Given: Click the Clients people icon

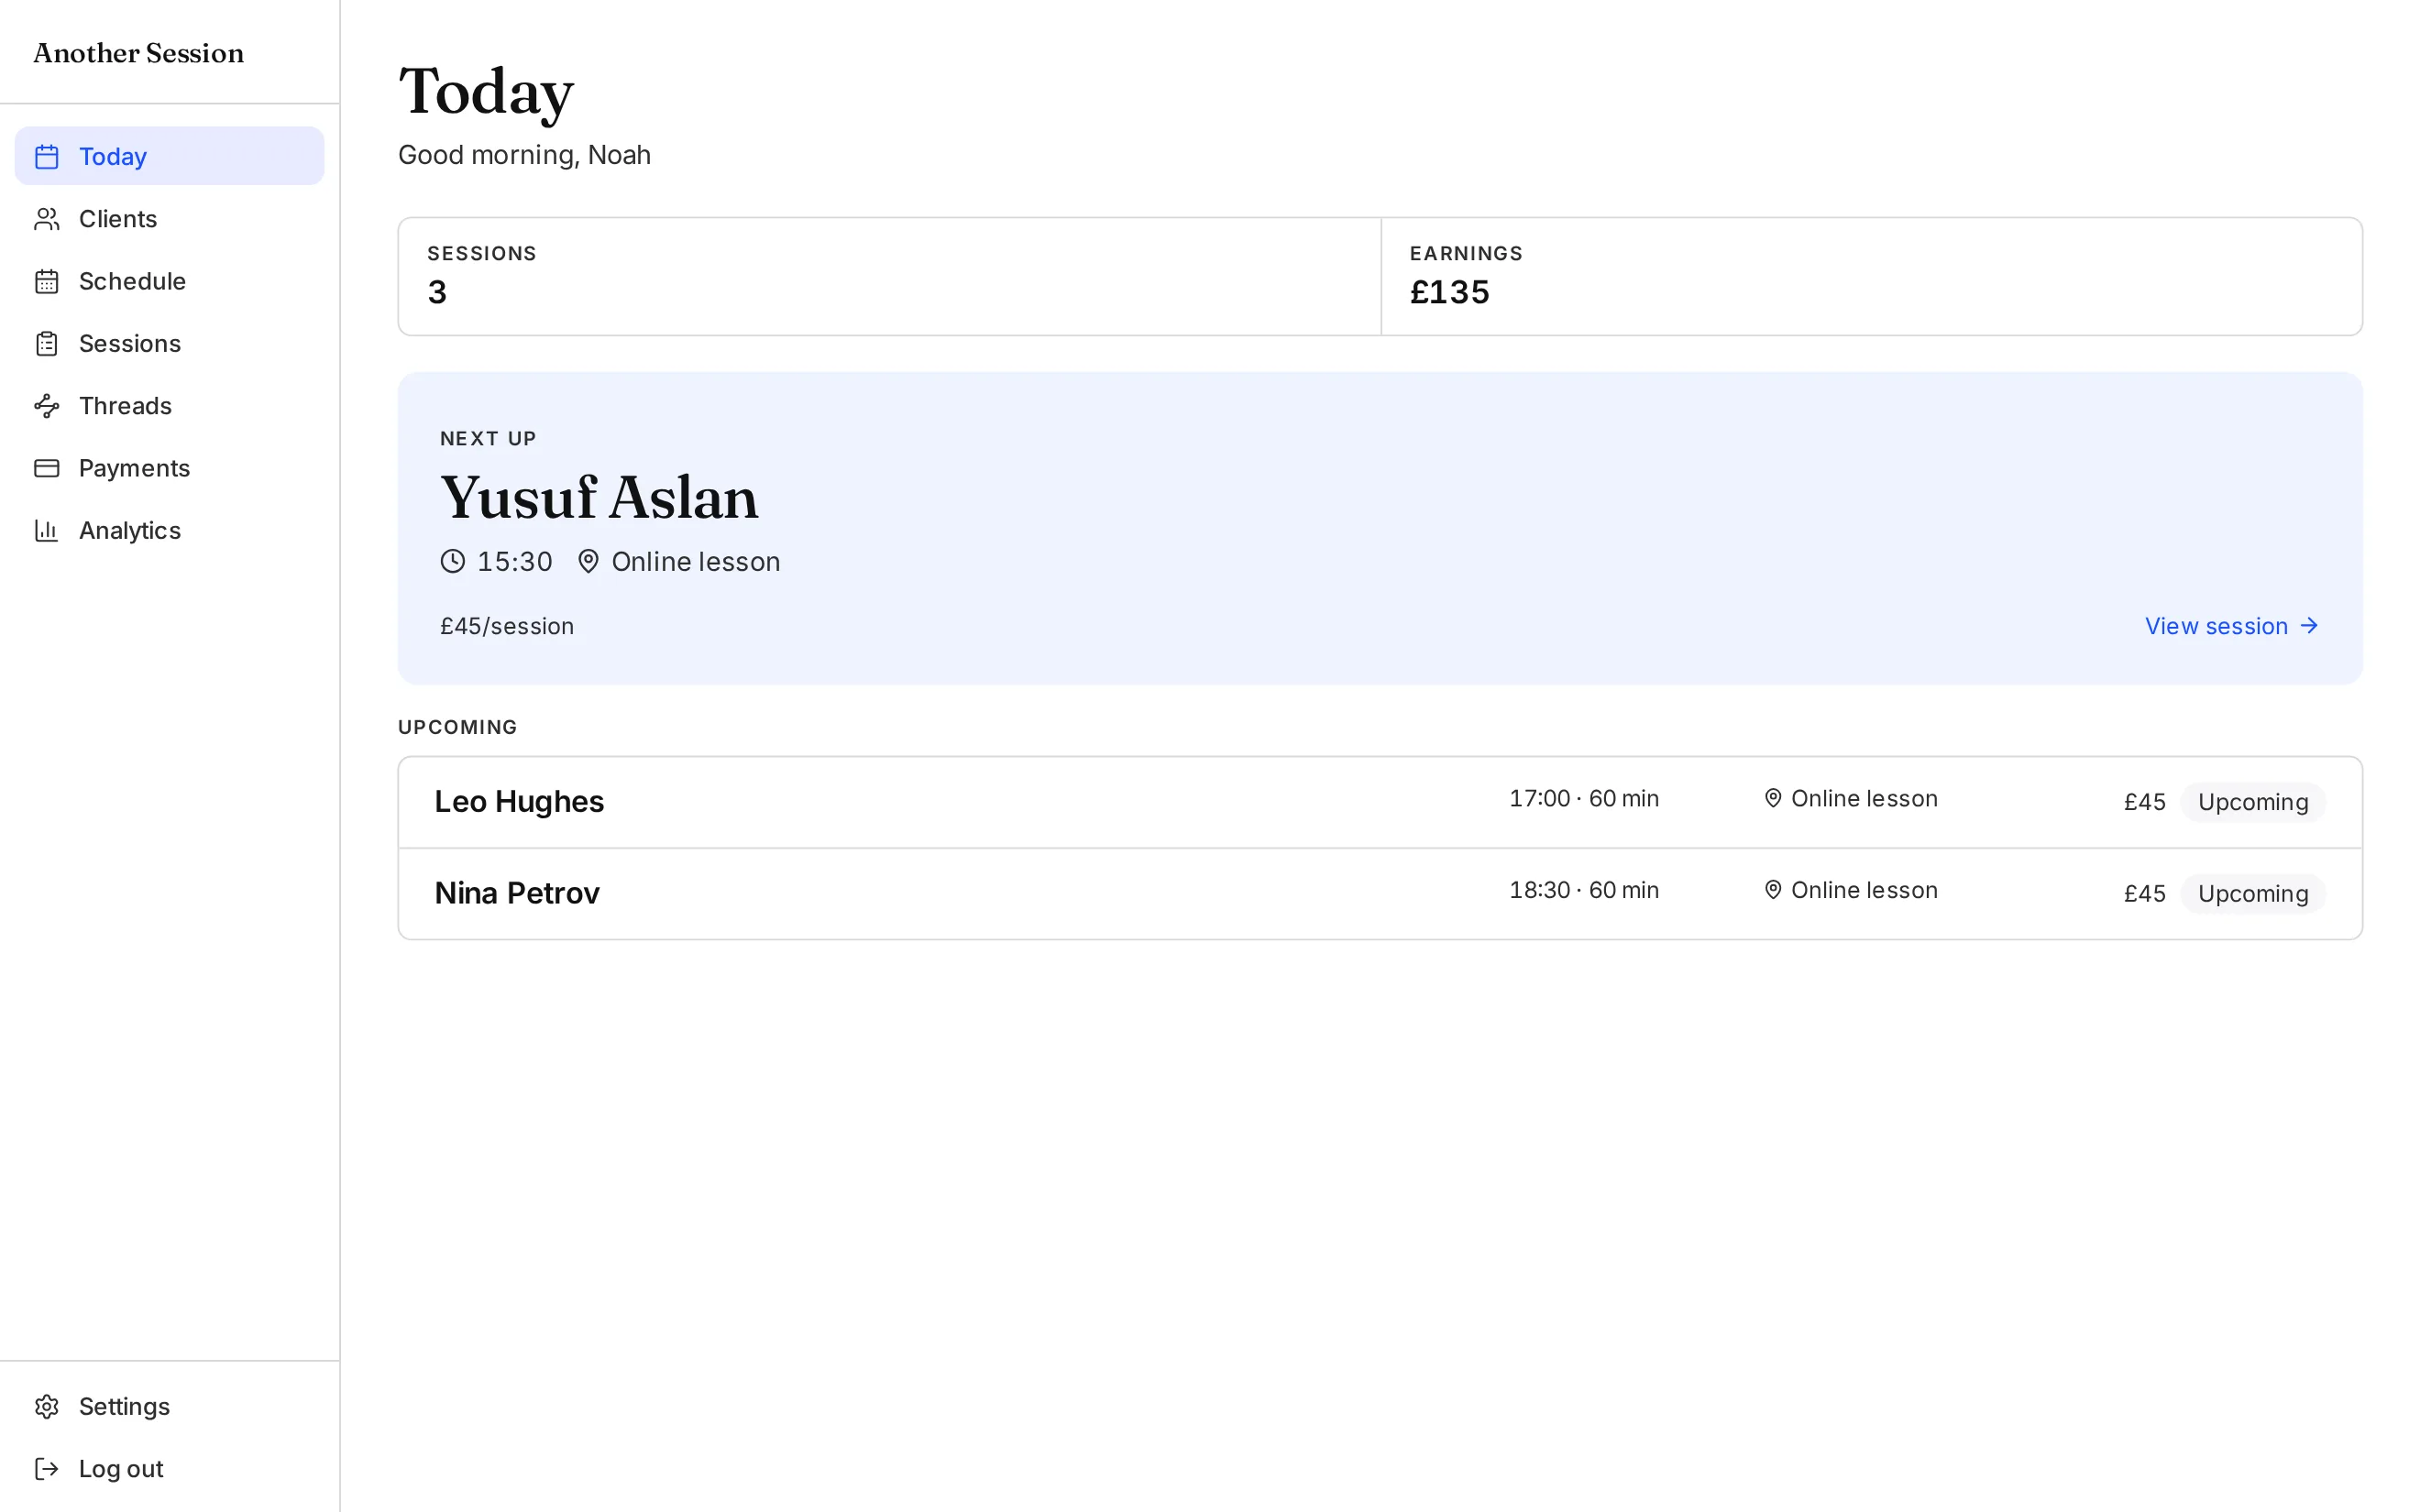Looking at the screenshot, I should pyautogui.click(x=47, y=219).
